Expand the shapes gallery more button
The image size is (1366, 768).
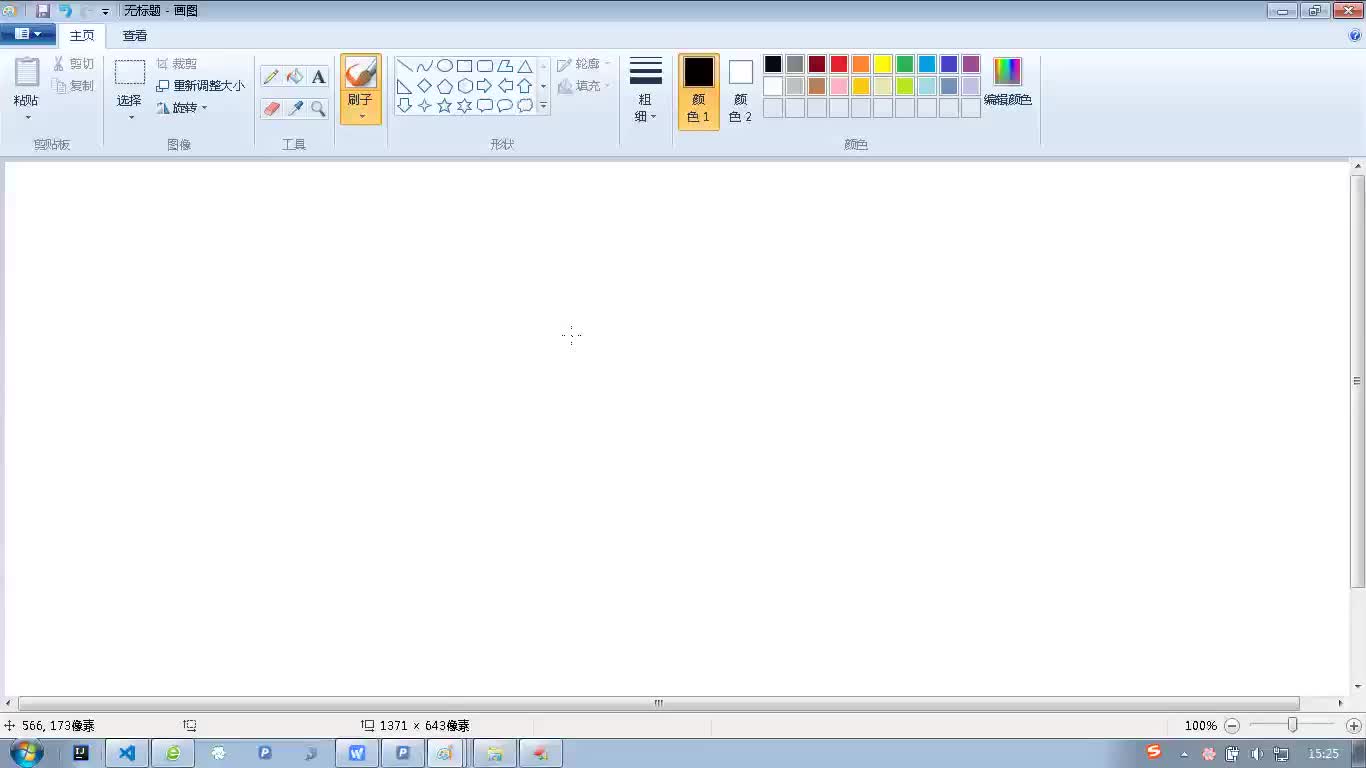[x=544, y=105]
